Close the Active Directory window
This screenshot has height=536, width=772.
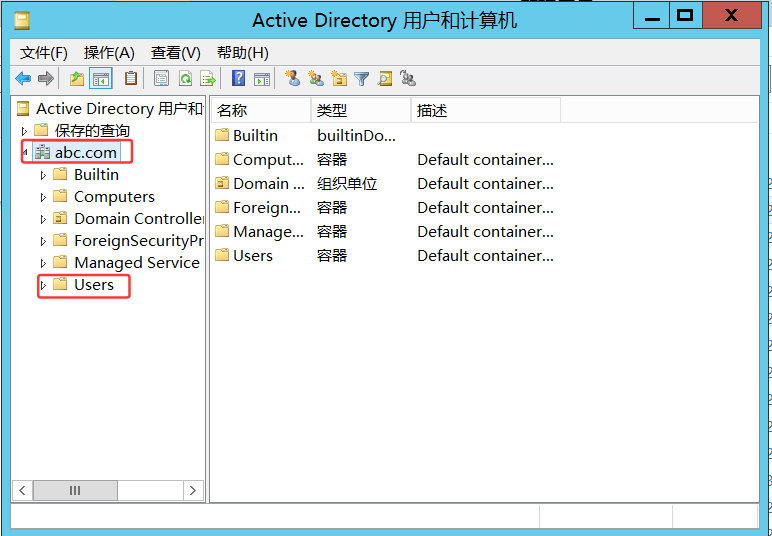[732, 16]
